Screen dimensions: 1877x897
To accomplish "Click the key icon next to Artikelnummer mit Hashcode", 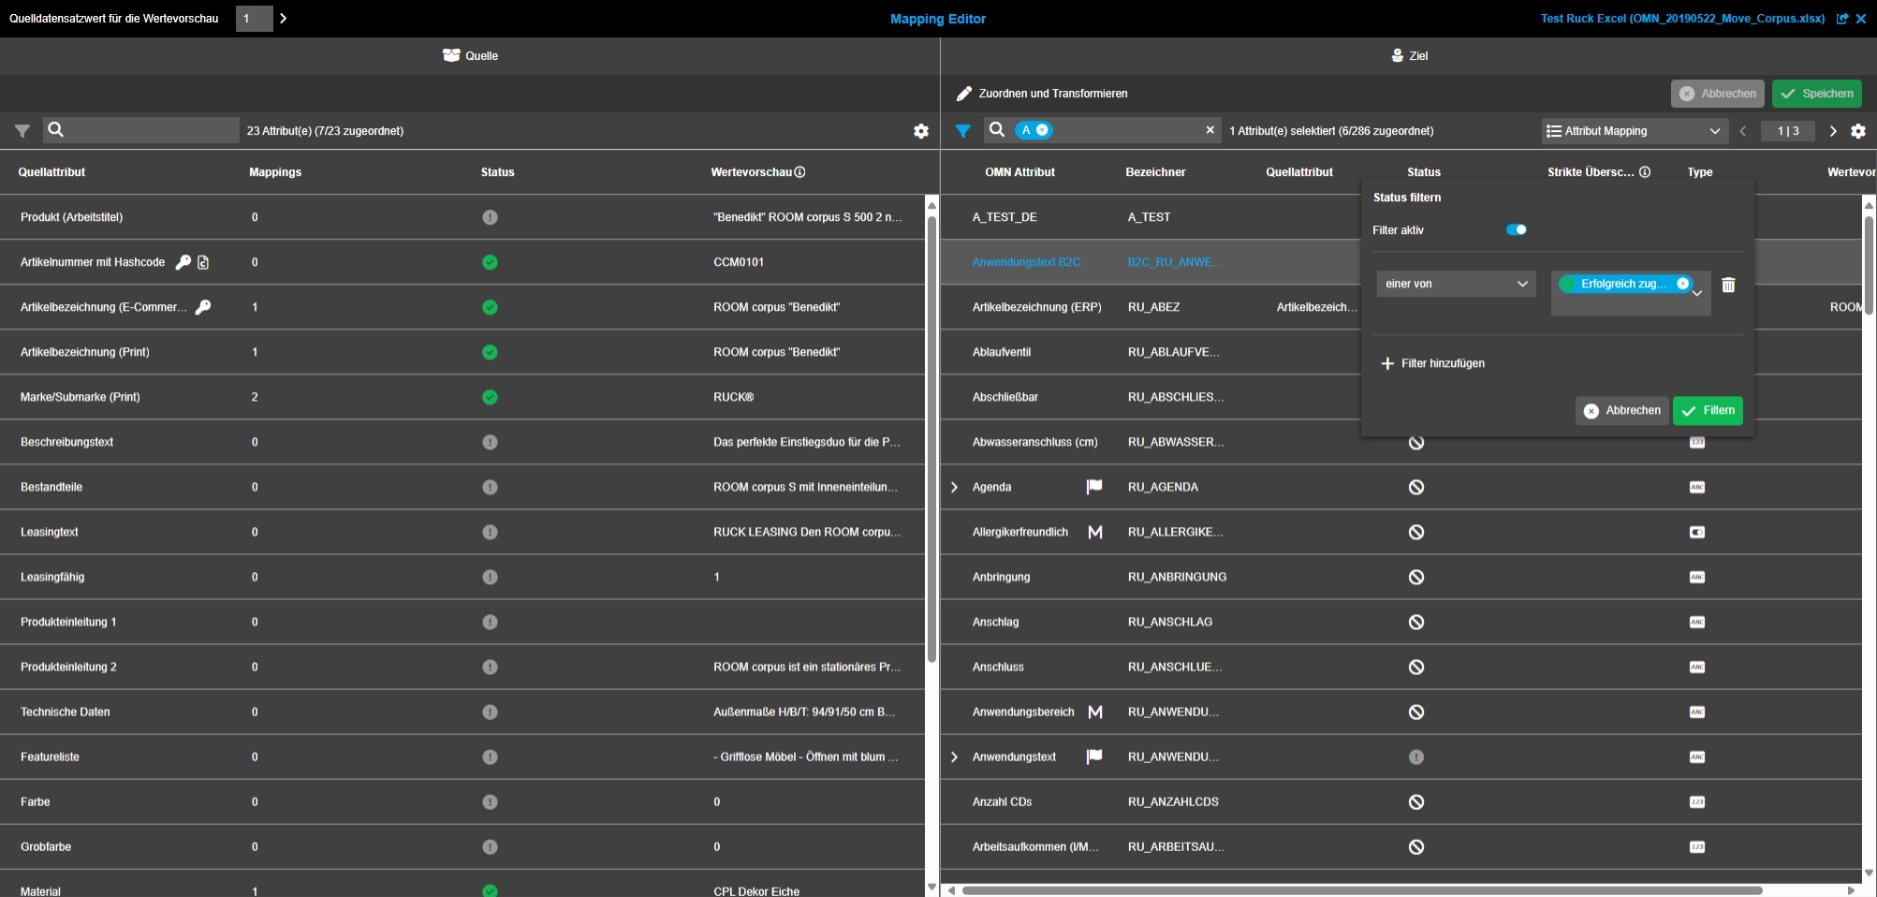I will click(x=183, y=262).
